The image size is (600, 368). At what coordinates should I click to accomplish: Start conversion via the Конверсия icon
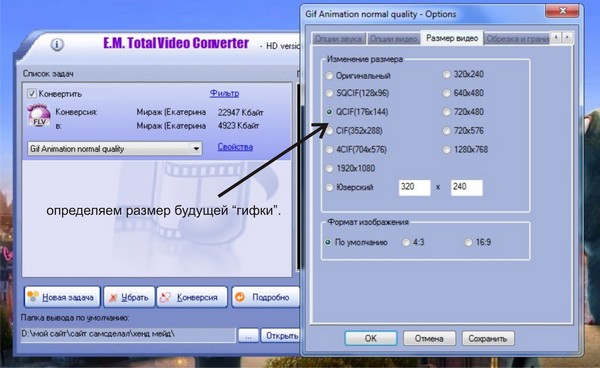click(166, 297)
